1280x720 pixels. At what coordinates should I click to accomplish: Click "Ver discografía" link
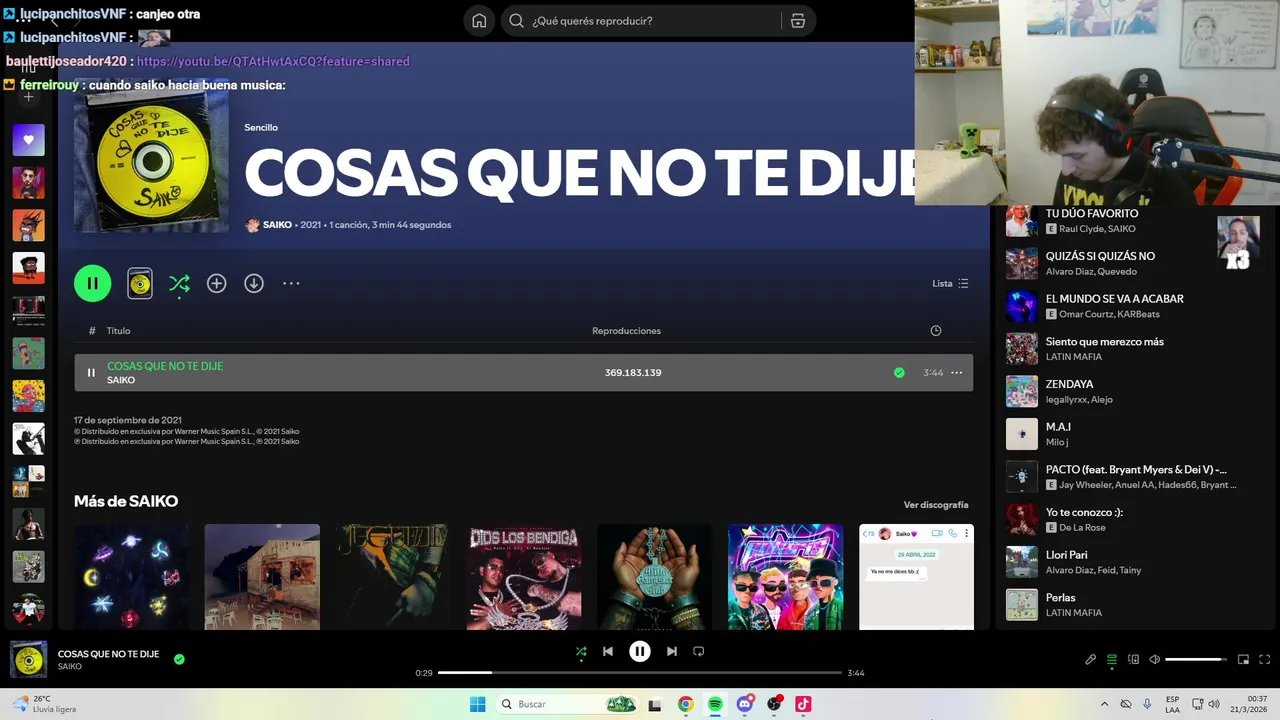click(x=936, y=505)
